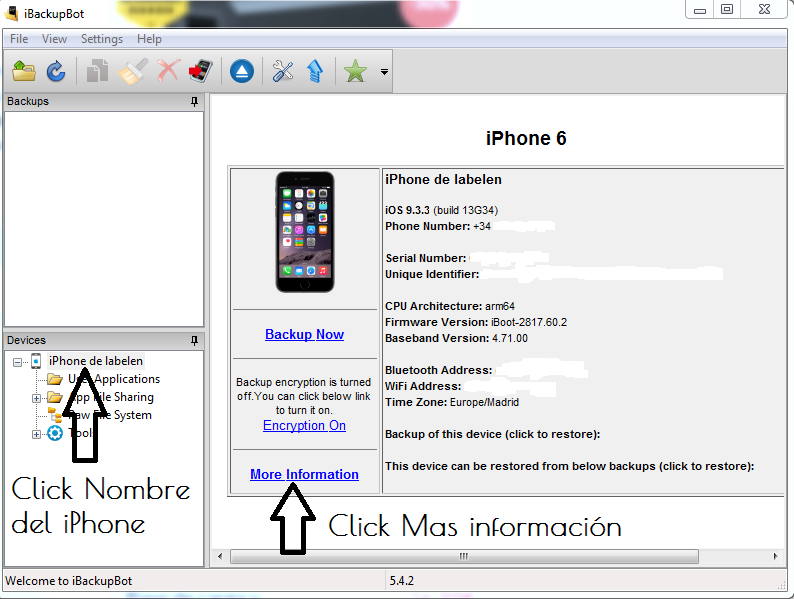Click the Backup Now link

point(304,334)
